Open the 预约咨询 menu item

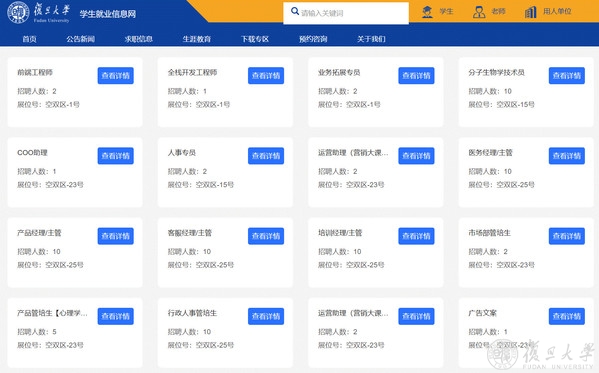click(313, 39)
